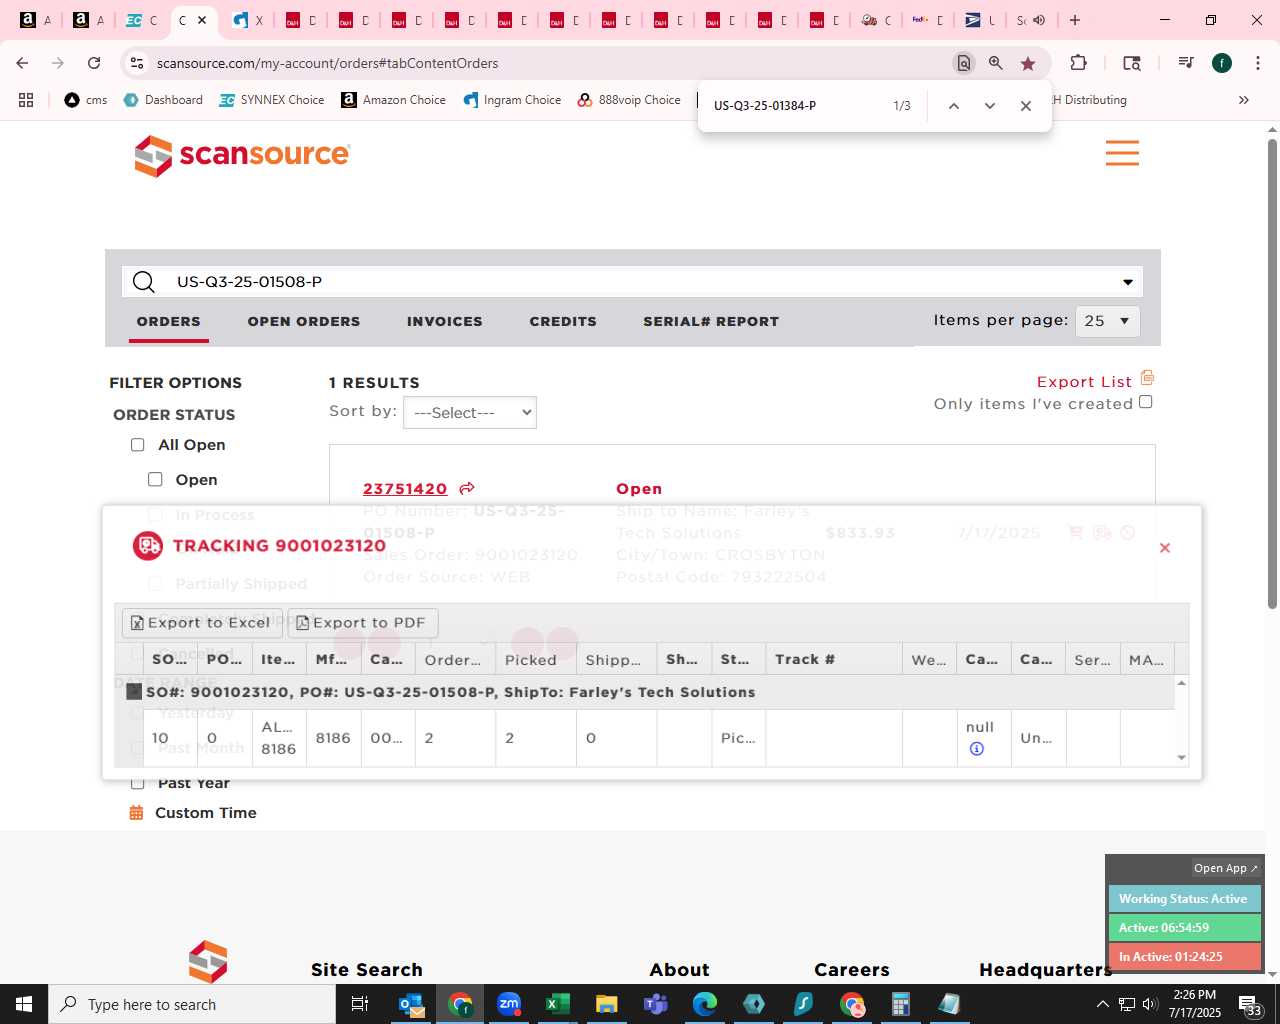
Task: Go to next find result
Action: point(989,106)
